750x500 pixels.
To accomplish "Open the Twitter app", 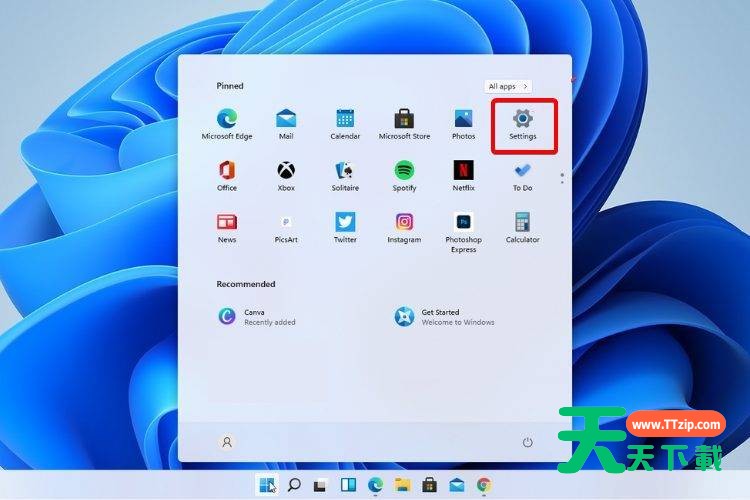I will click(x=345, y=222).
